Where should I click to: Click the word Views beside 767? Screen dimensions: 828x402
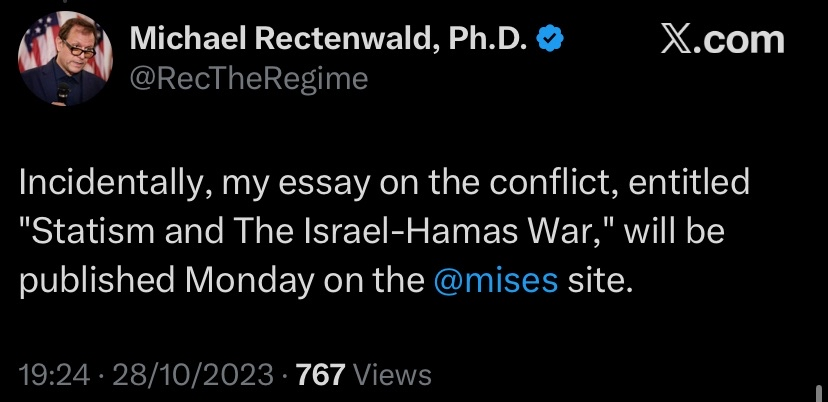pos(392,375)
